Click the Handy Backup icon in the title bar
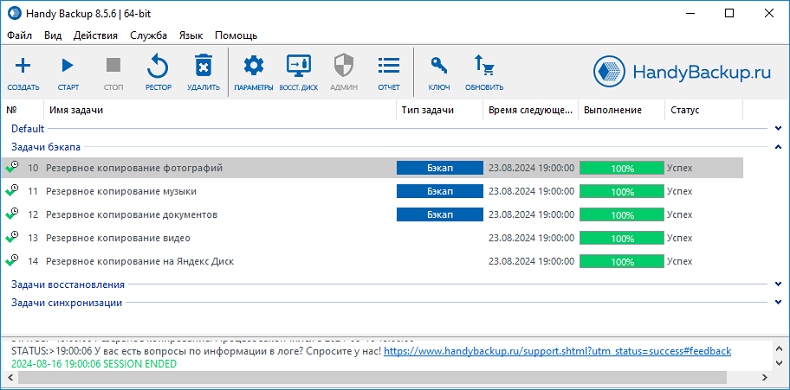The image size is (790, 390). tap(14, 13)
